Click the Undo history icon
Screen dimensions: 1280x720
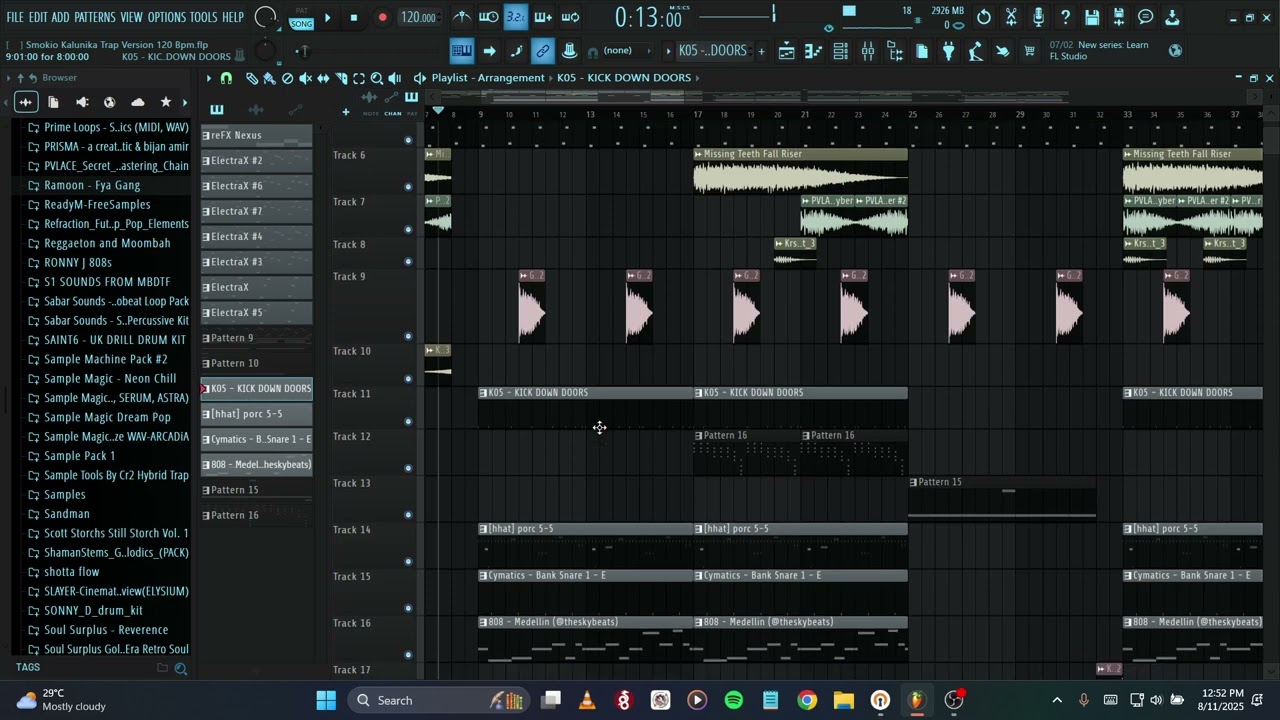(984, 17)
